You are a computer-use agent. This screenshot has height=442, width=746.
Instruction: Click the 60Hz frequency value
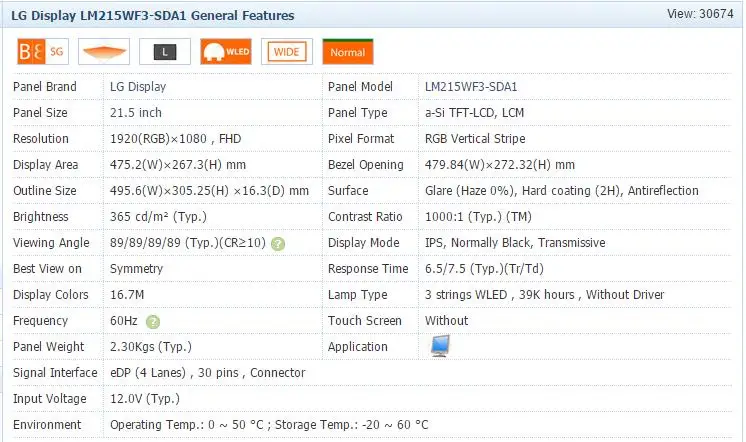[124, 321]
